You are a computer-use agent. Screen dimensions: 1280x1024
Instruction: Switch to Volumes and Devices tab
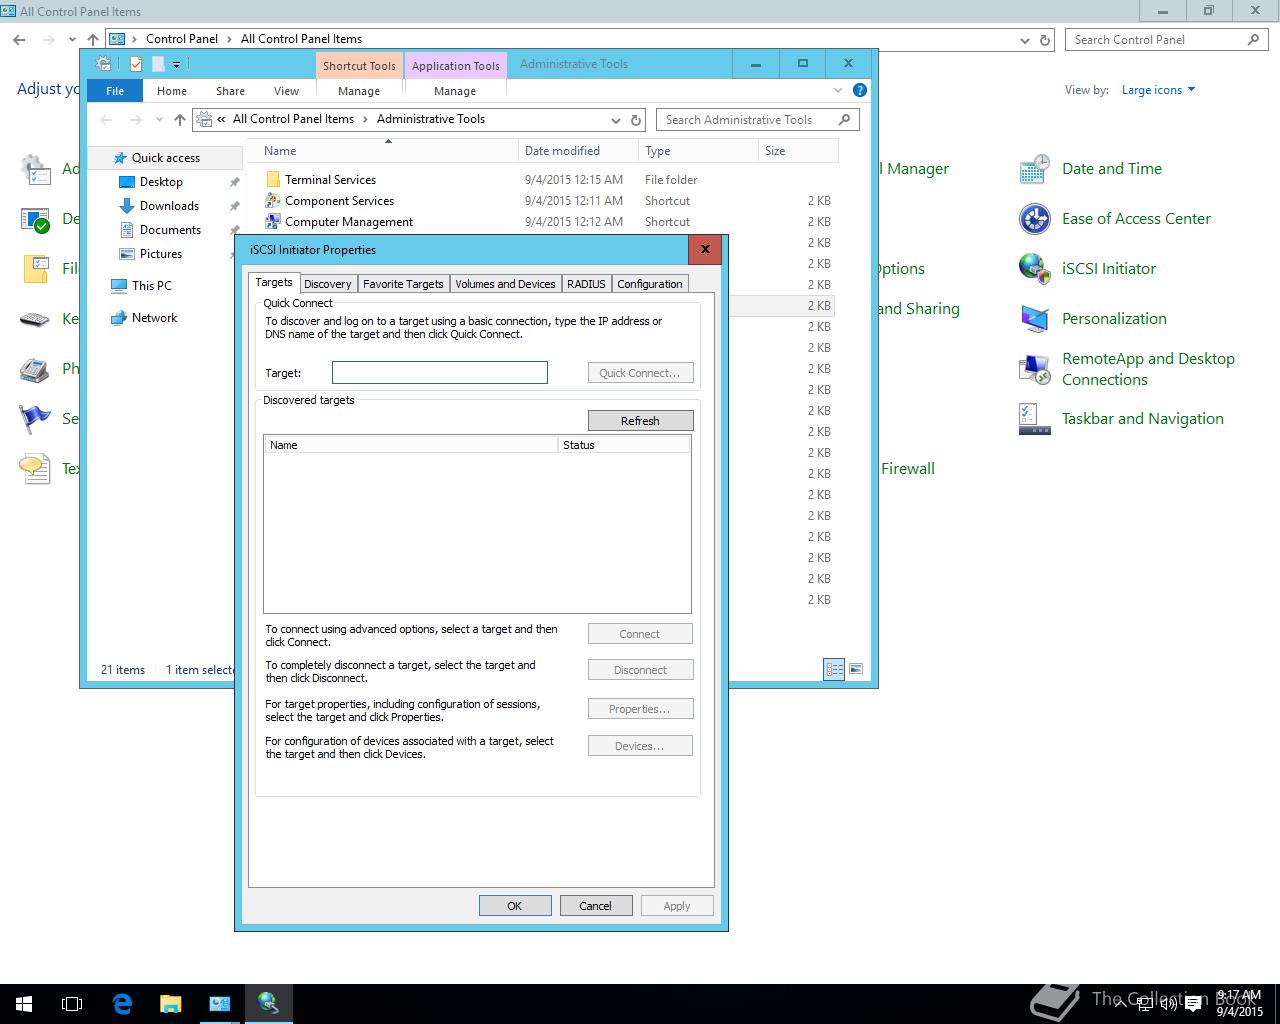(x=505, y=284)
